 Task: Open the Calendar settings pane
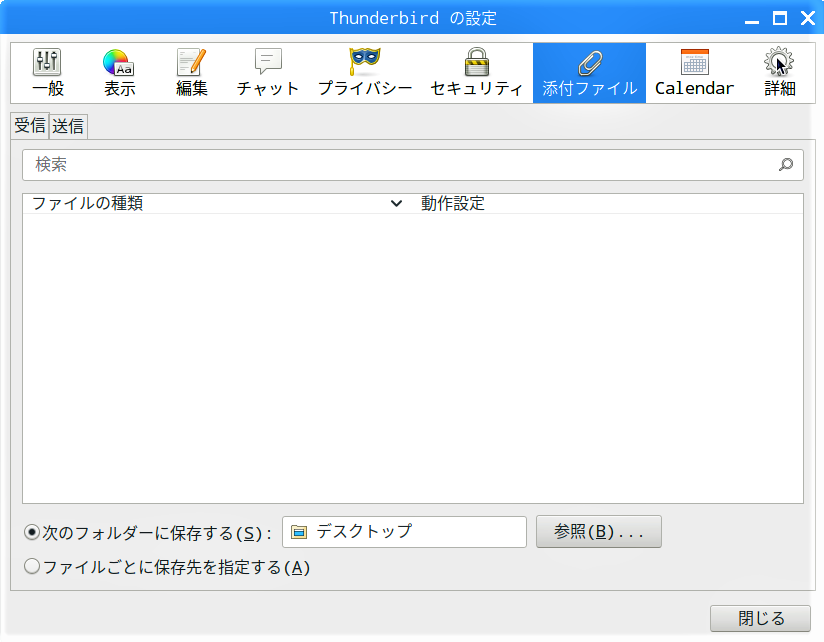694,73
